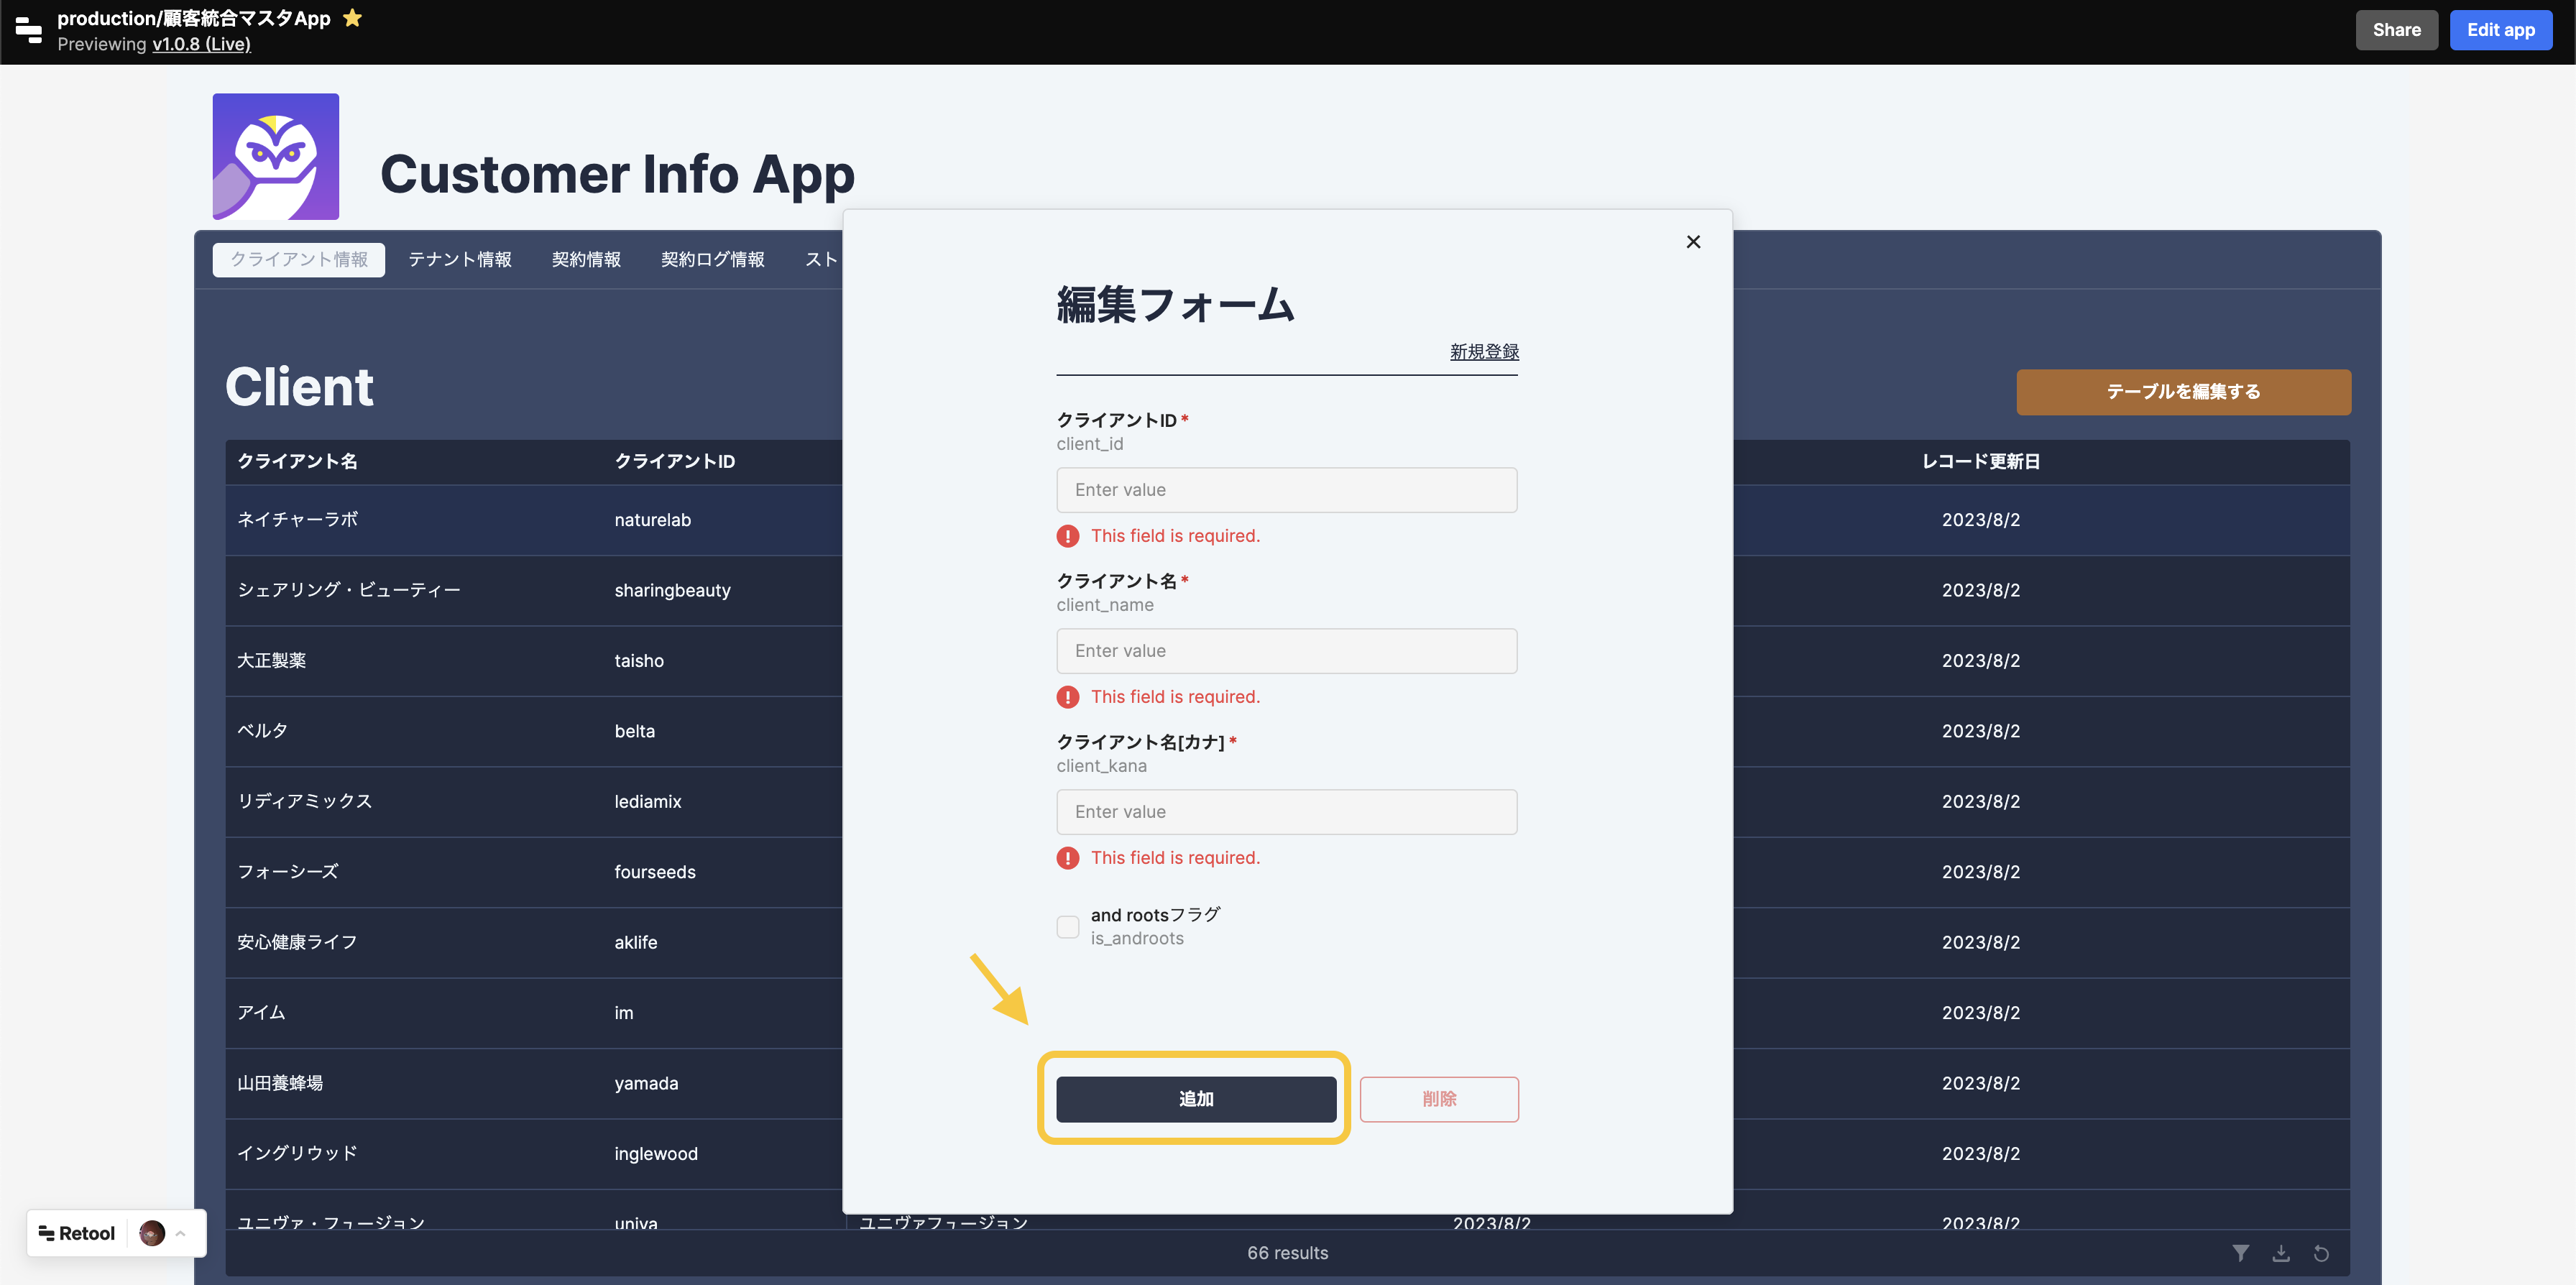The height and width of the screenshot is (1285, 2576).
Task: Enable the and rootsフラグ checkbox
Action: tap(1067, 927)
